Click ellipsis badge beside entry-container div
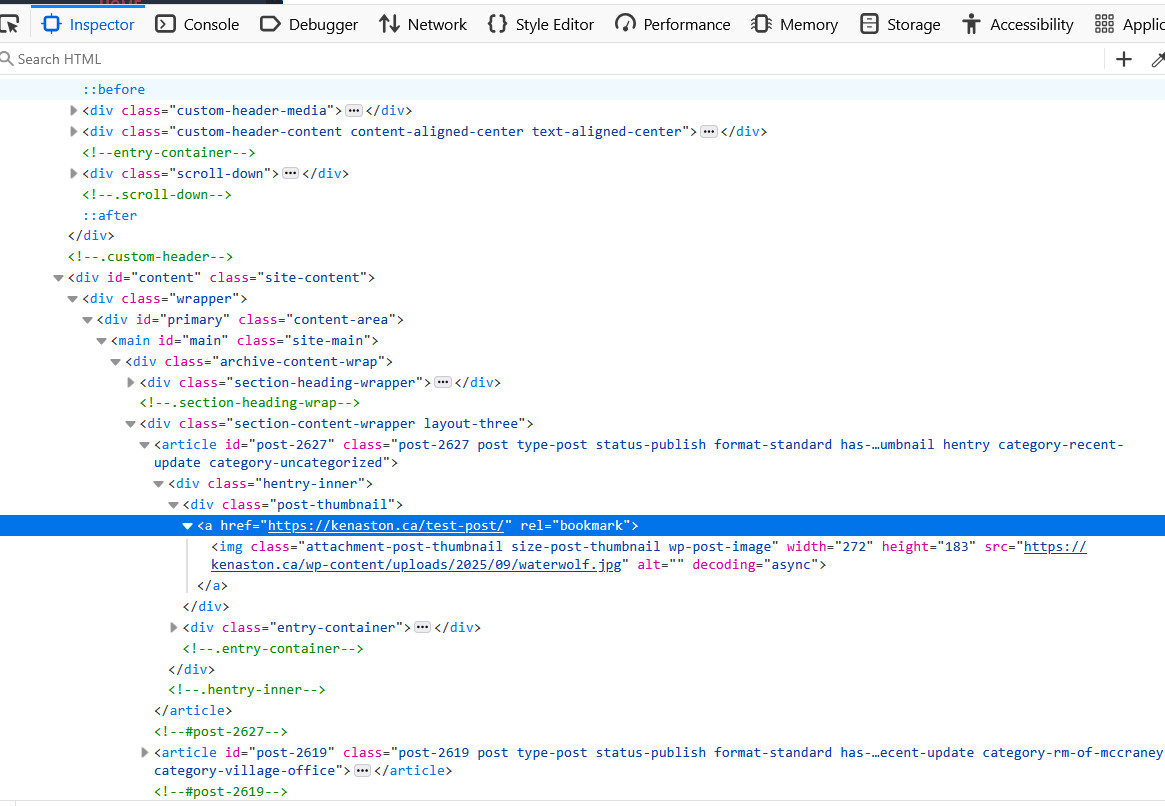The image size is (1165, 806). click(422, 627)
